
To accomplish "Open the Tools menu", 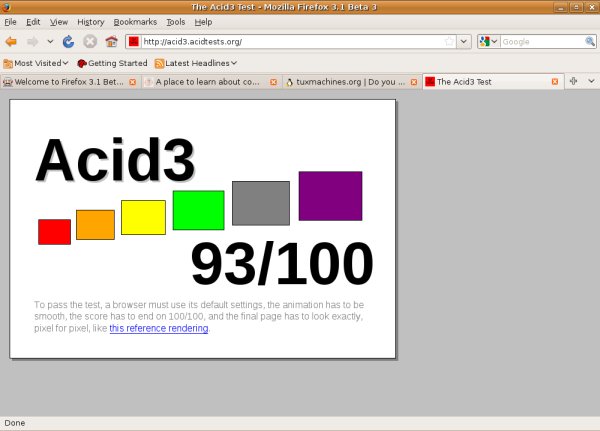I will 176,22.
